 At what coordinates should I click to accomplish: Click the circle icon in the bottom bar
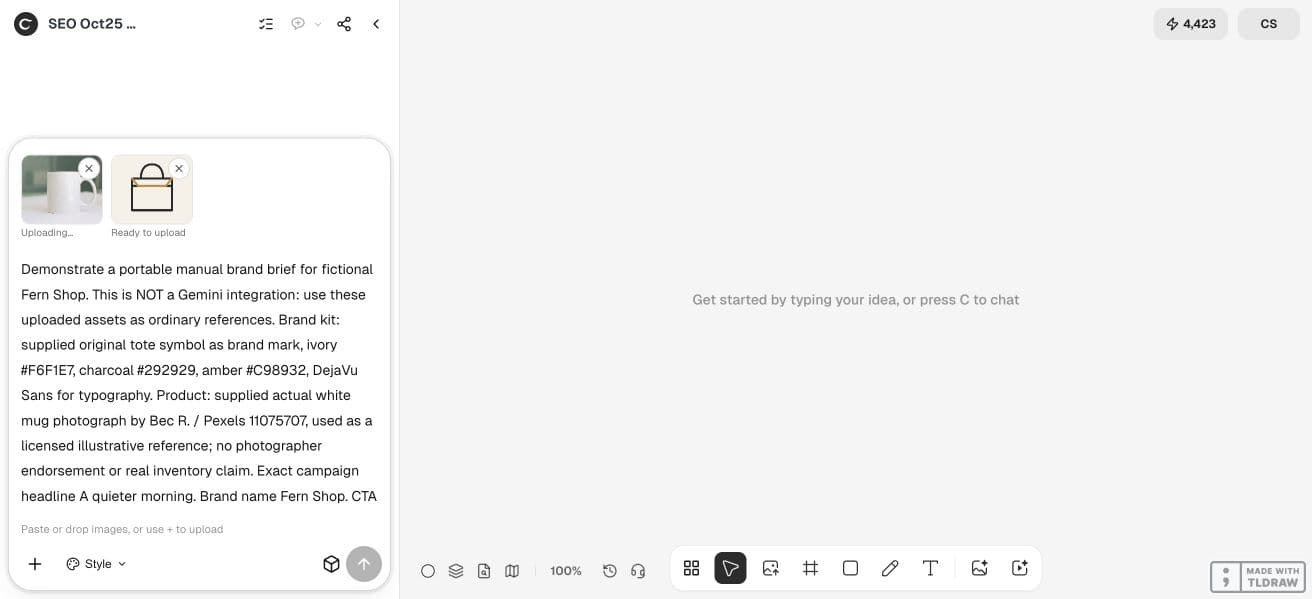[428, 570]
